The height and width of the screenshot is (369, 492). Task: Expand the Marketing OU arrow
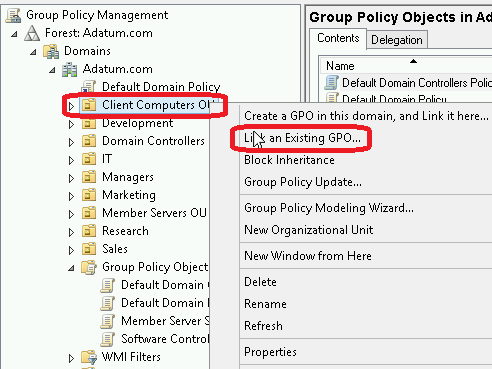pyautogui.click(x=71, y=196)
